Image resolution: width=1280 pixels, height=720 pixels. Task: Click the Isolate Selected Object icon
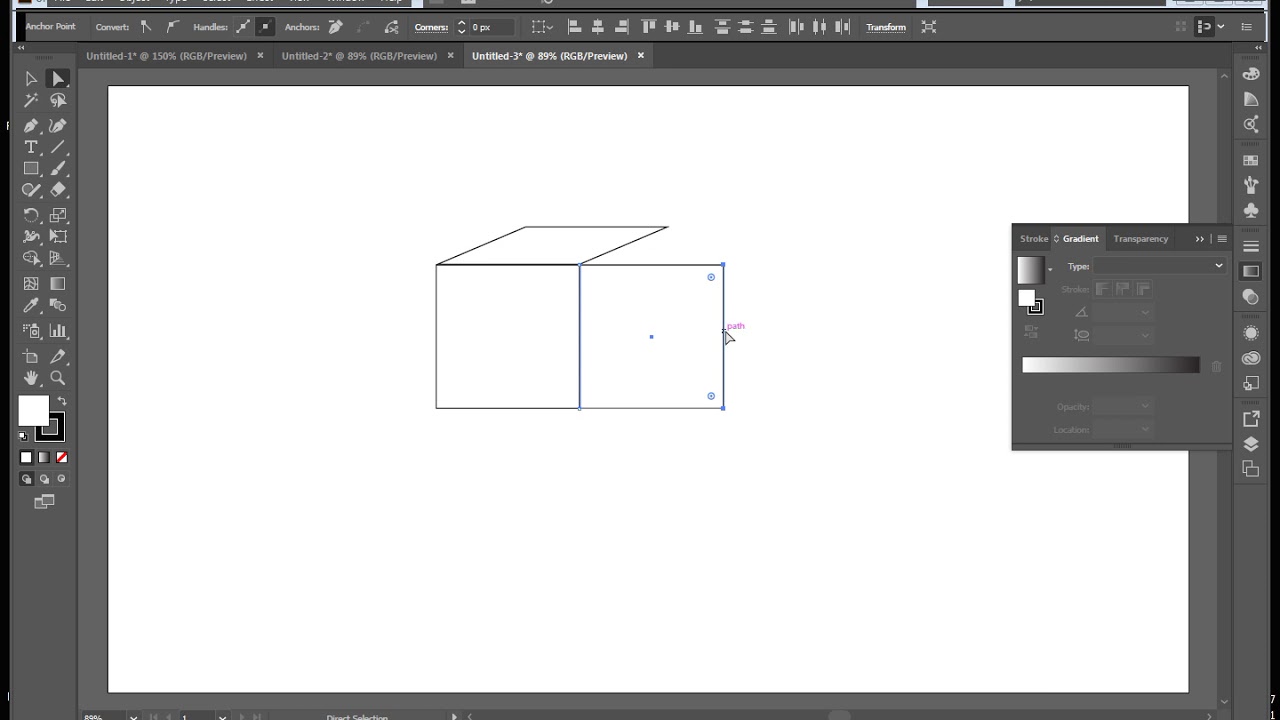tap(929, 27)
